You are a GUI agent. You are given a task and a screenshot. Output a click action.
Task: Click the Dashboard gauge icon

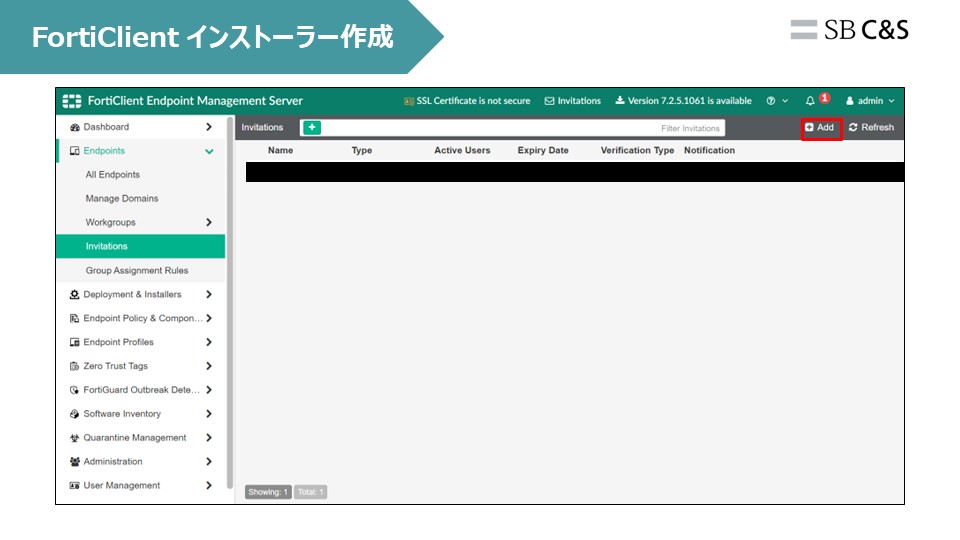(75, 127)
